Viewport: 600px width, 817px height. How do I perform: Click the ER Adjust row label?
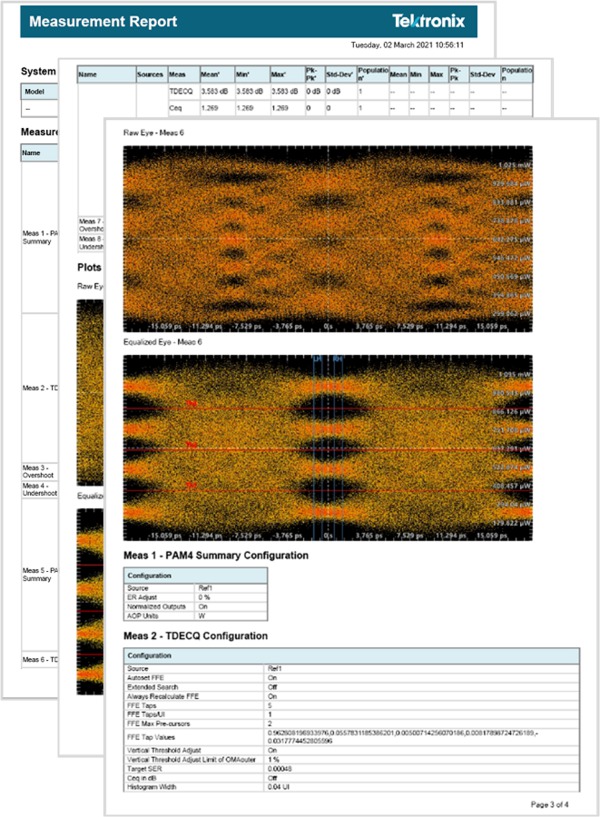click(142, 597)
